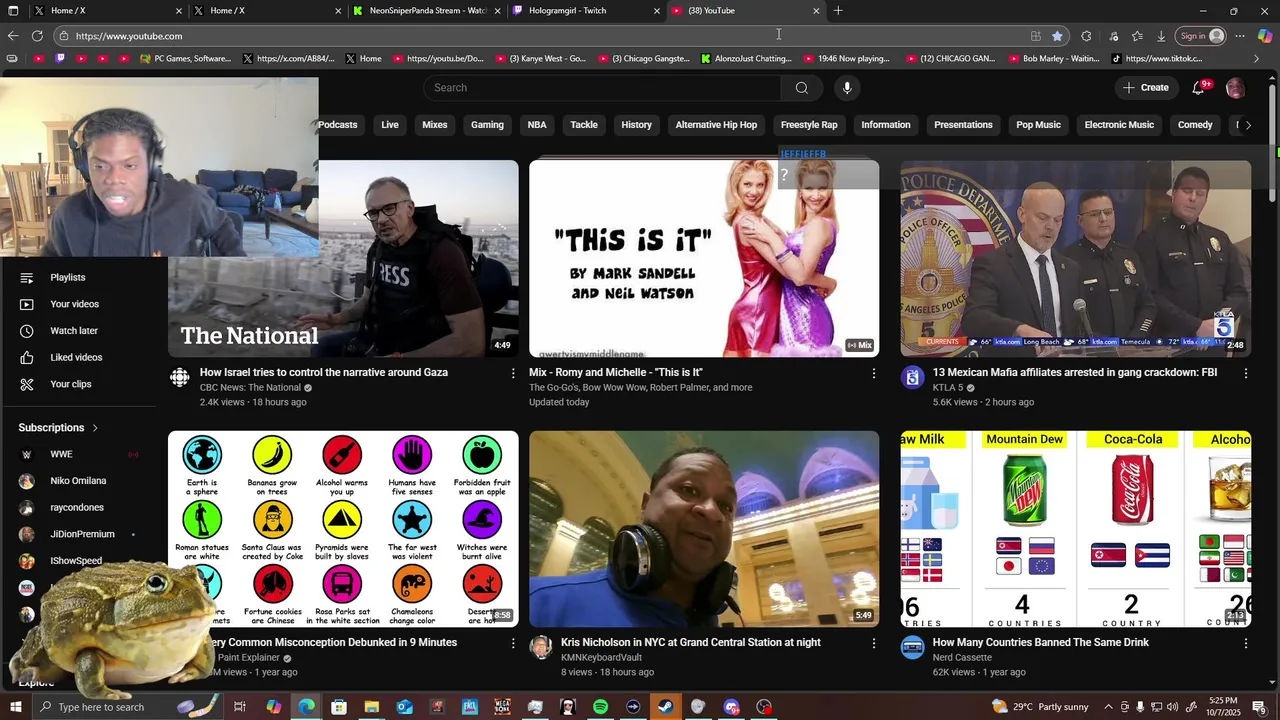Click the Create video button
The width and height of the screenshot is (1280, 720).
pos(1145,88)
